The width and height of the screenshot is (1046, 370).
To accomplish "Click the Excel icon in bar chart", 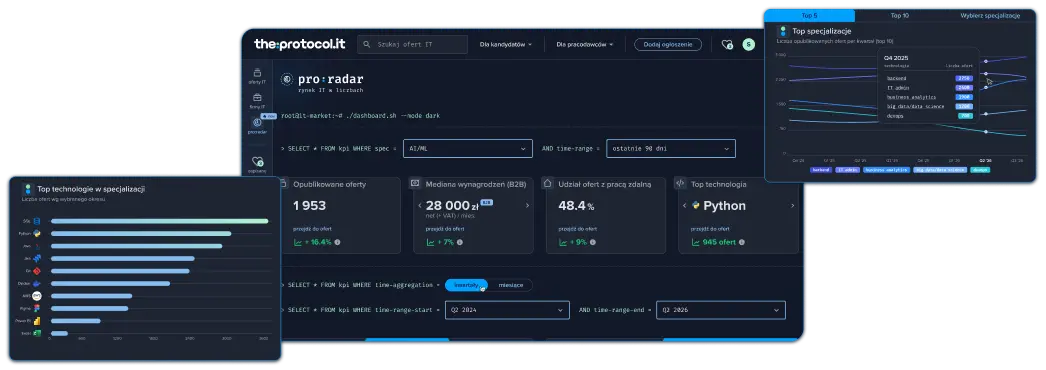I will tap(37, 333).
